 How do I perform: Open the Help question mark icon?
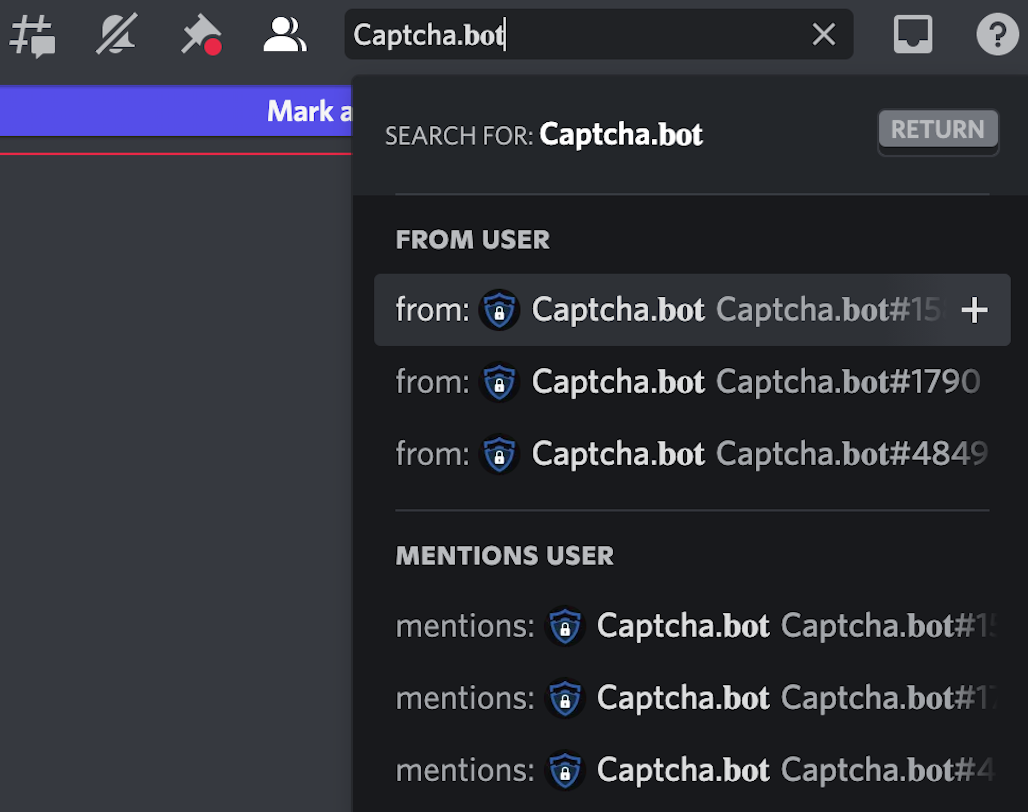pos(996,35)
